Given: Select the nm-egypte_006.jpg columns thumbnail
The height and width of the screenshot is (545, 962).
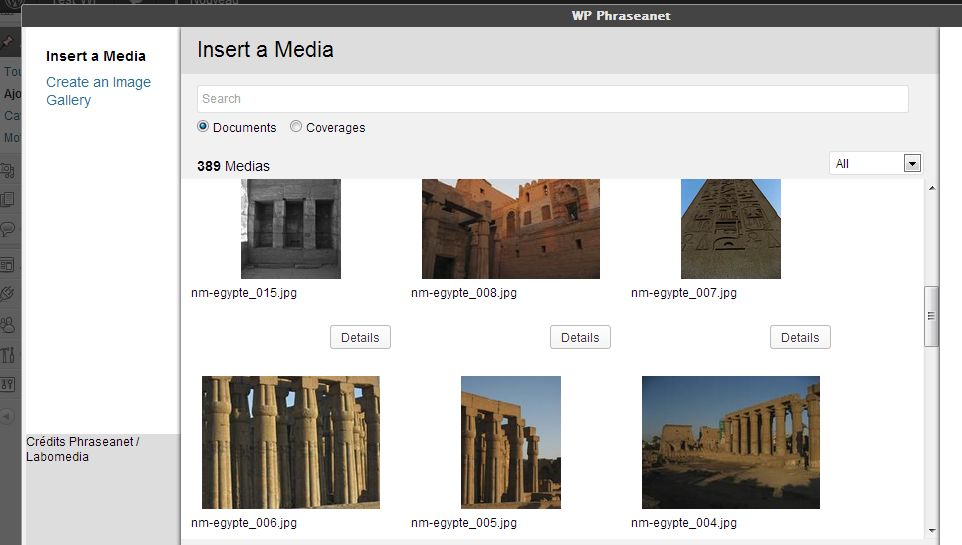Looking at the screenshot, I should tap(290, 442).
